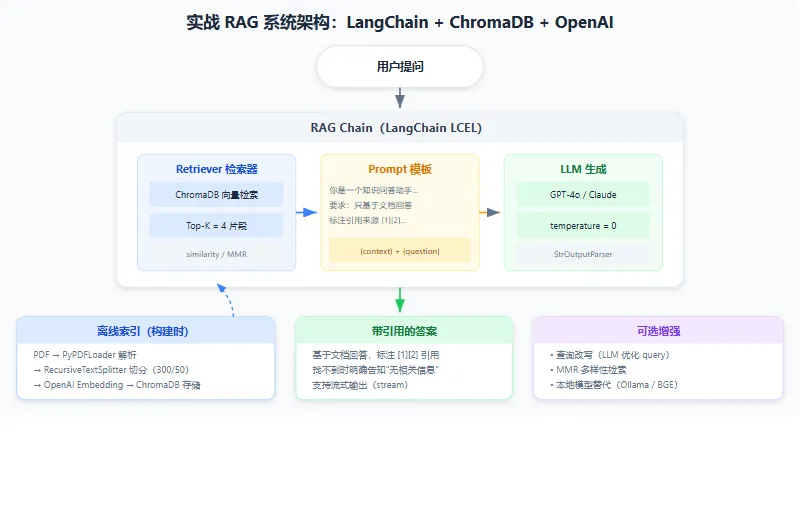Select the line 标注引用来源 [1][2]

(x=367, y=220)
